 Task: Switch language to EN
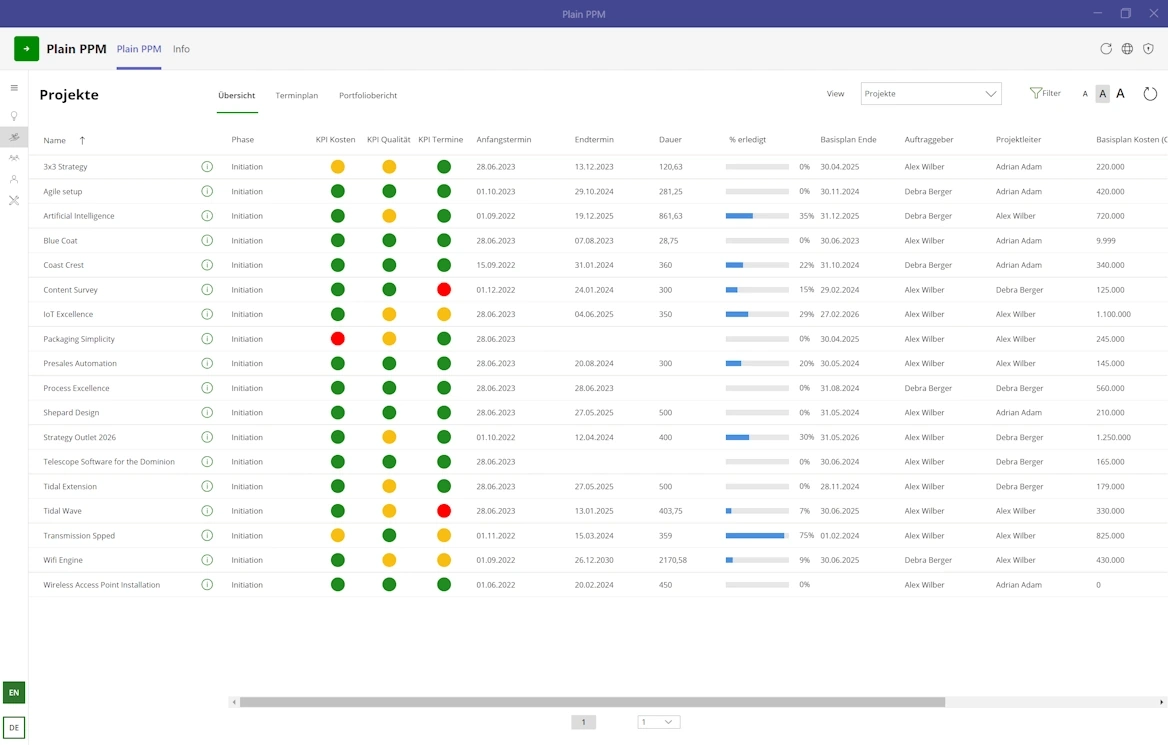(x=14, y=692)
